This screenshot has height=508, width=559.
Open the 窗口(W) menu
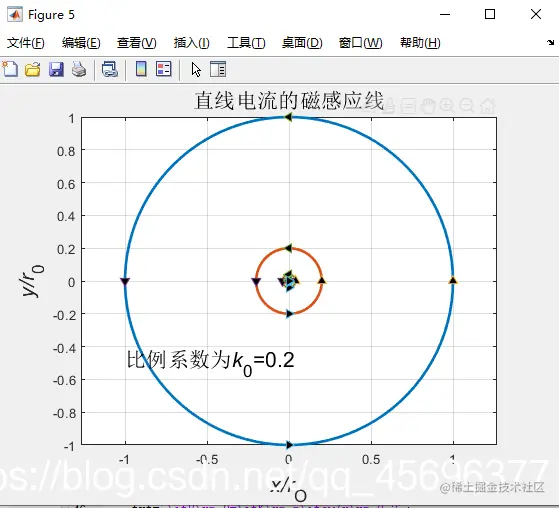click(360, 43)
